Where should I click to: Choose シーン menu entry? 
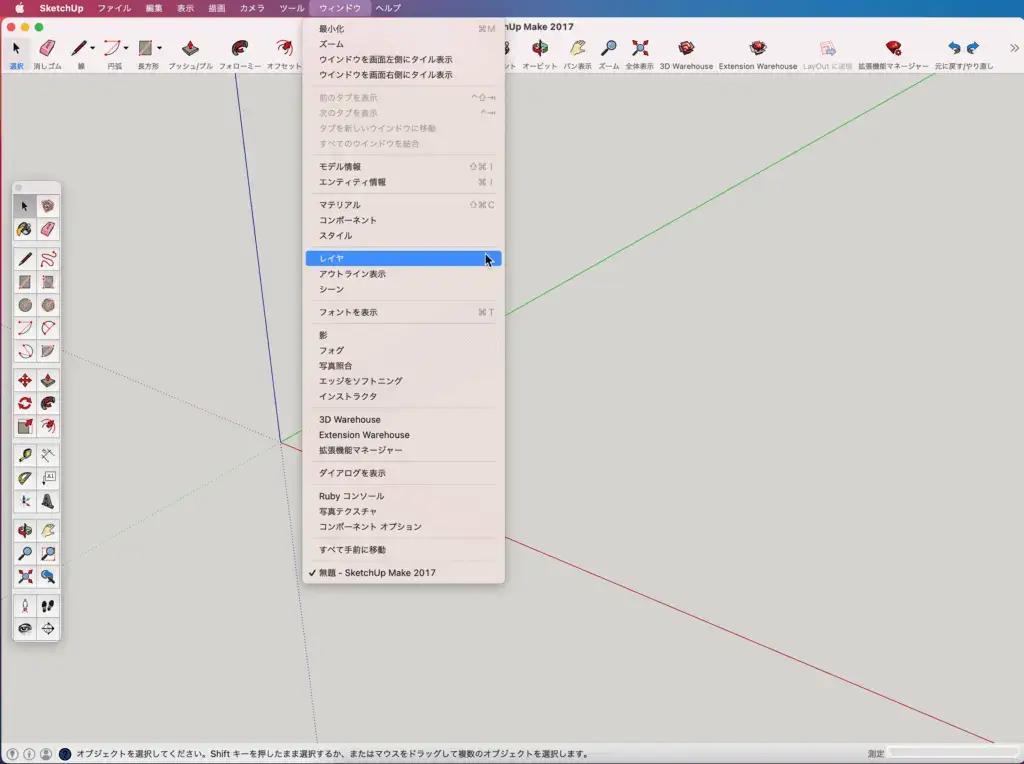pos(404,289)
